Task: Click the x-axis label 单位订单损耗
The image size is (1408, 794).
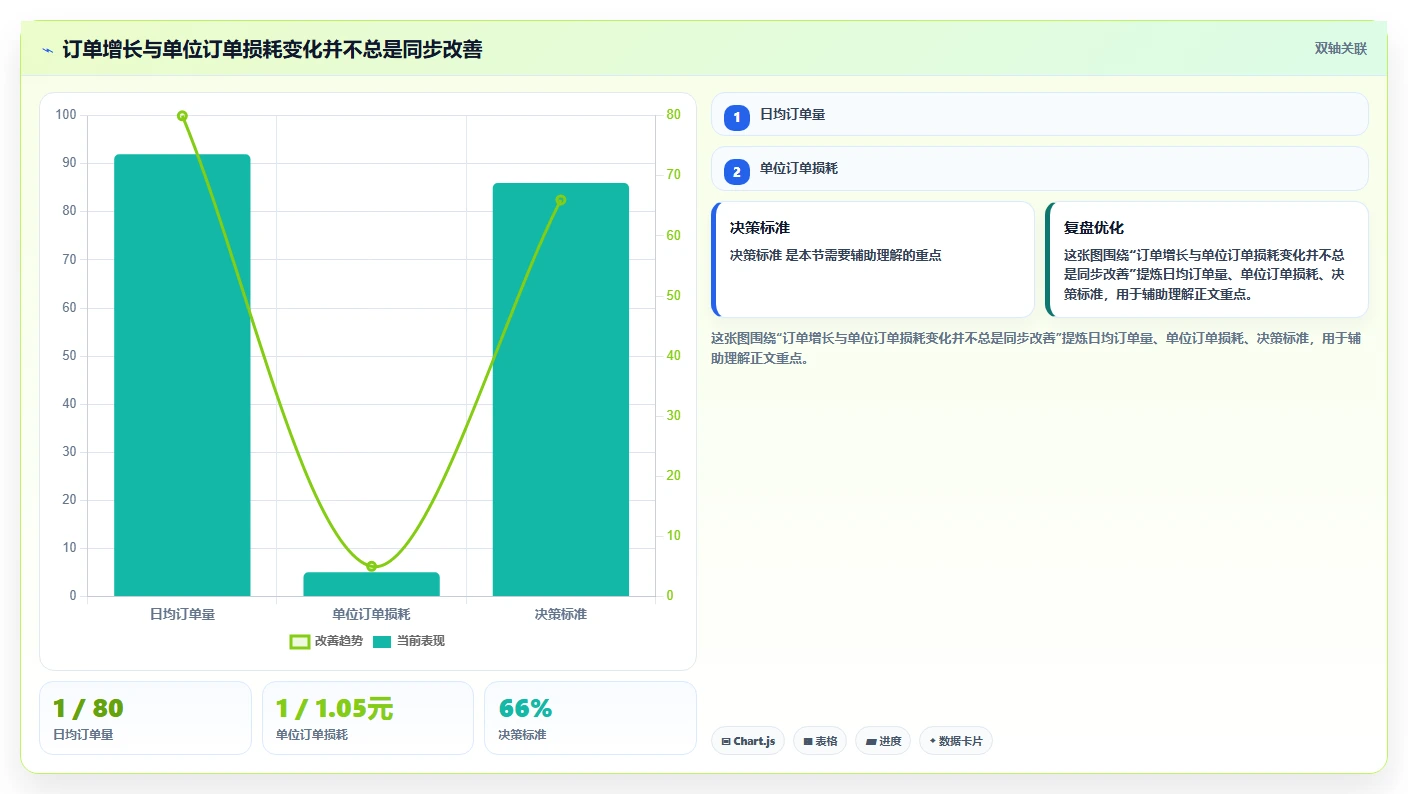Action: (x=371, y=614)
